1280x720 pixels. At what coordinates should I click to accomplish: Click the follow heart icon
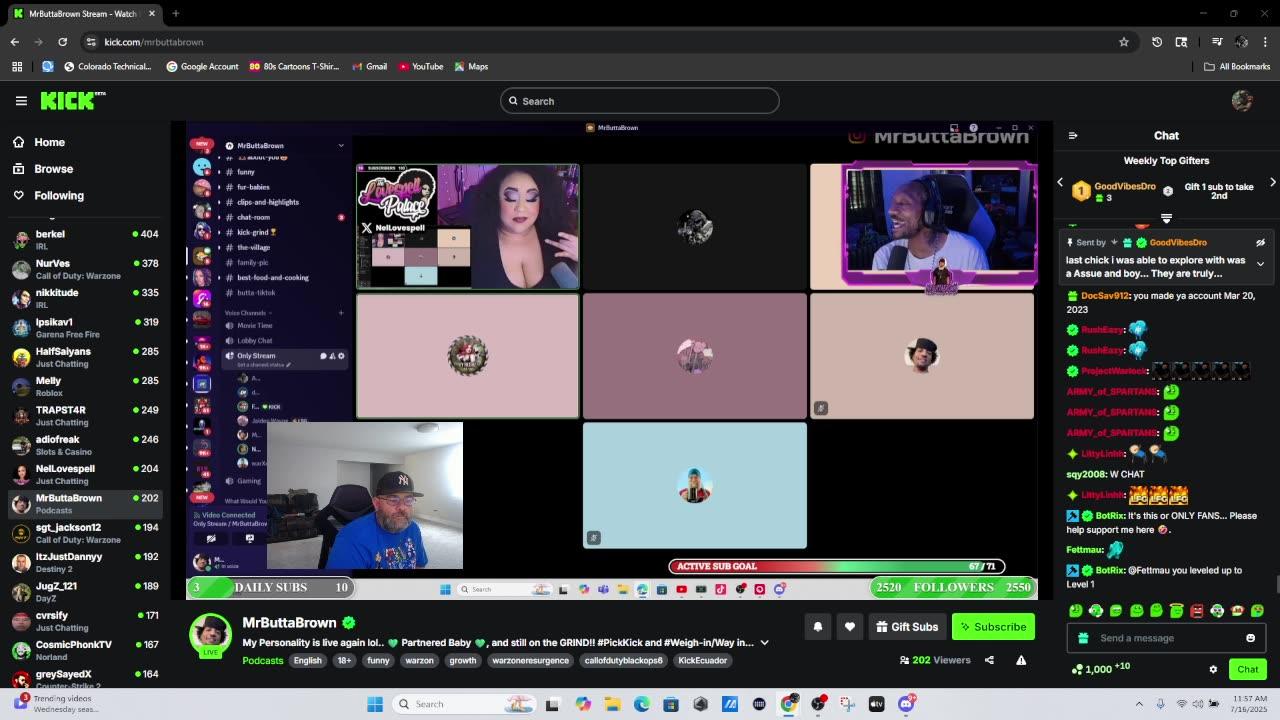(x=849, y=627)
